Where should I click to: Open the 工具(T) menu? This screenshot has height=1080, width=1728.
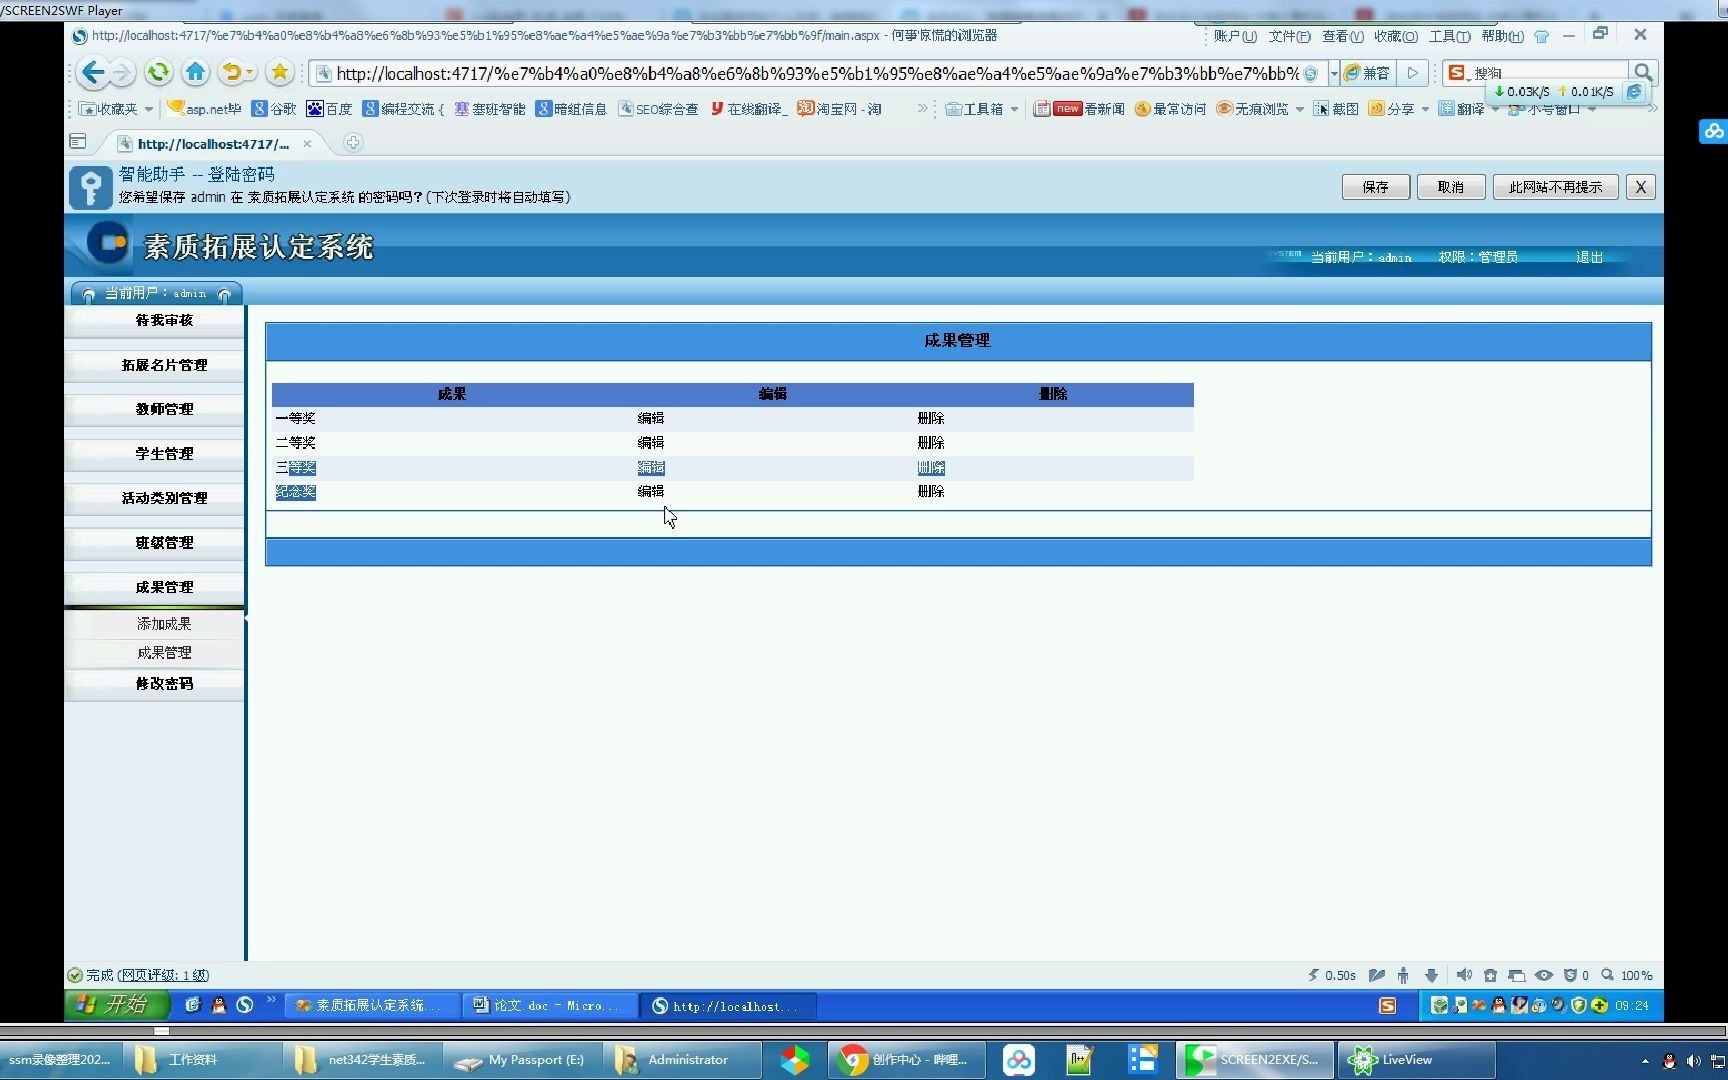1449,36
